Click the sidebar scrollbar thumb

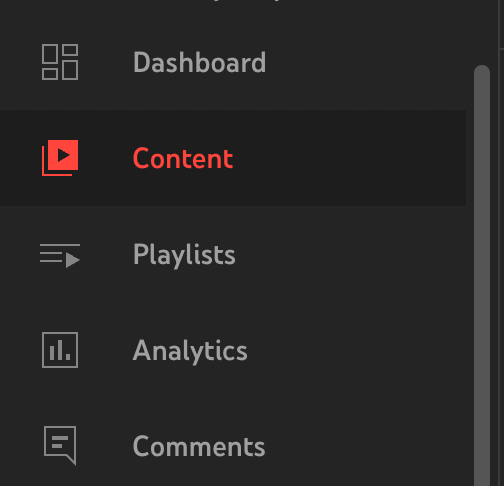(482, 275)
